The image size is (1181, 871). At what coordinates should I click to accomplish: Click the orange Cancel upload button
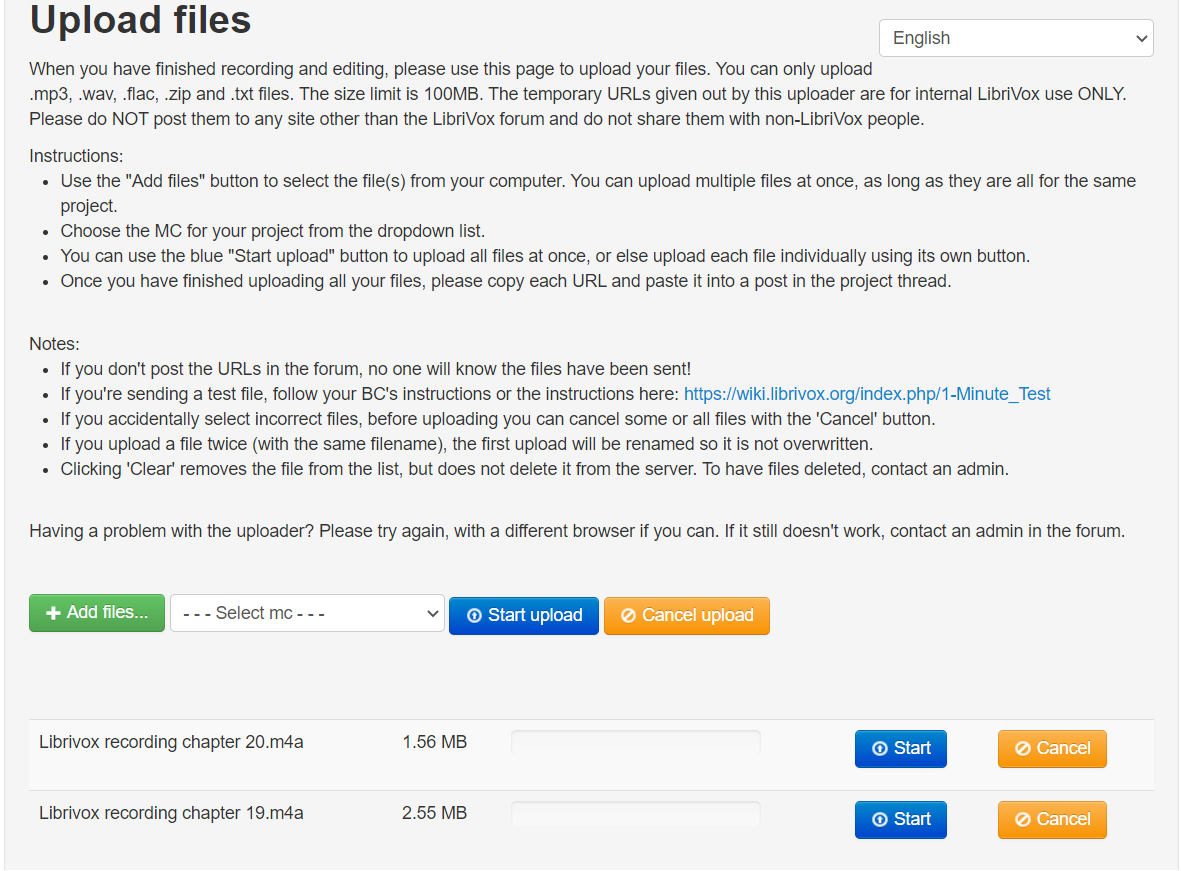pyautogui.click(x=686, y=616)
